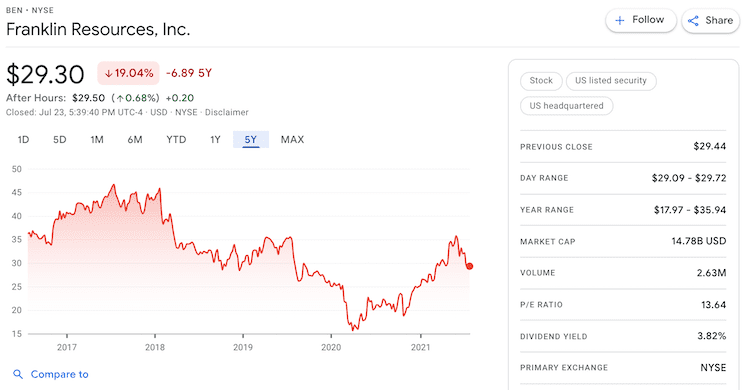The image size is (750, 390).
Task: Click the Franklin Resources, Inc. title
Action: pyautogui.click(x=98, y=30)
